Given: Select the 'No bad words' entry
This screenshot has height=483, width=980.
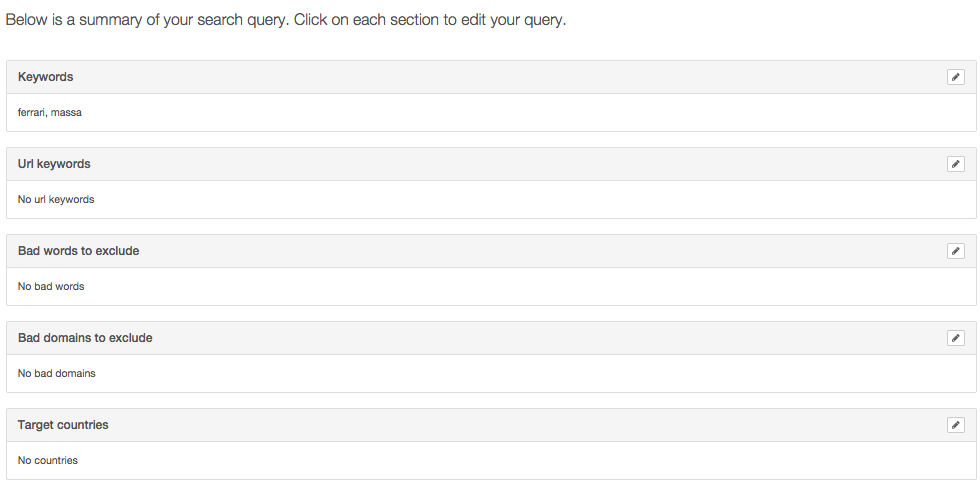Looking at the screenshot, I should [51, 287].
